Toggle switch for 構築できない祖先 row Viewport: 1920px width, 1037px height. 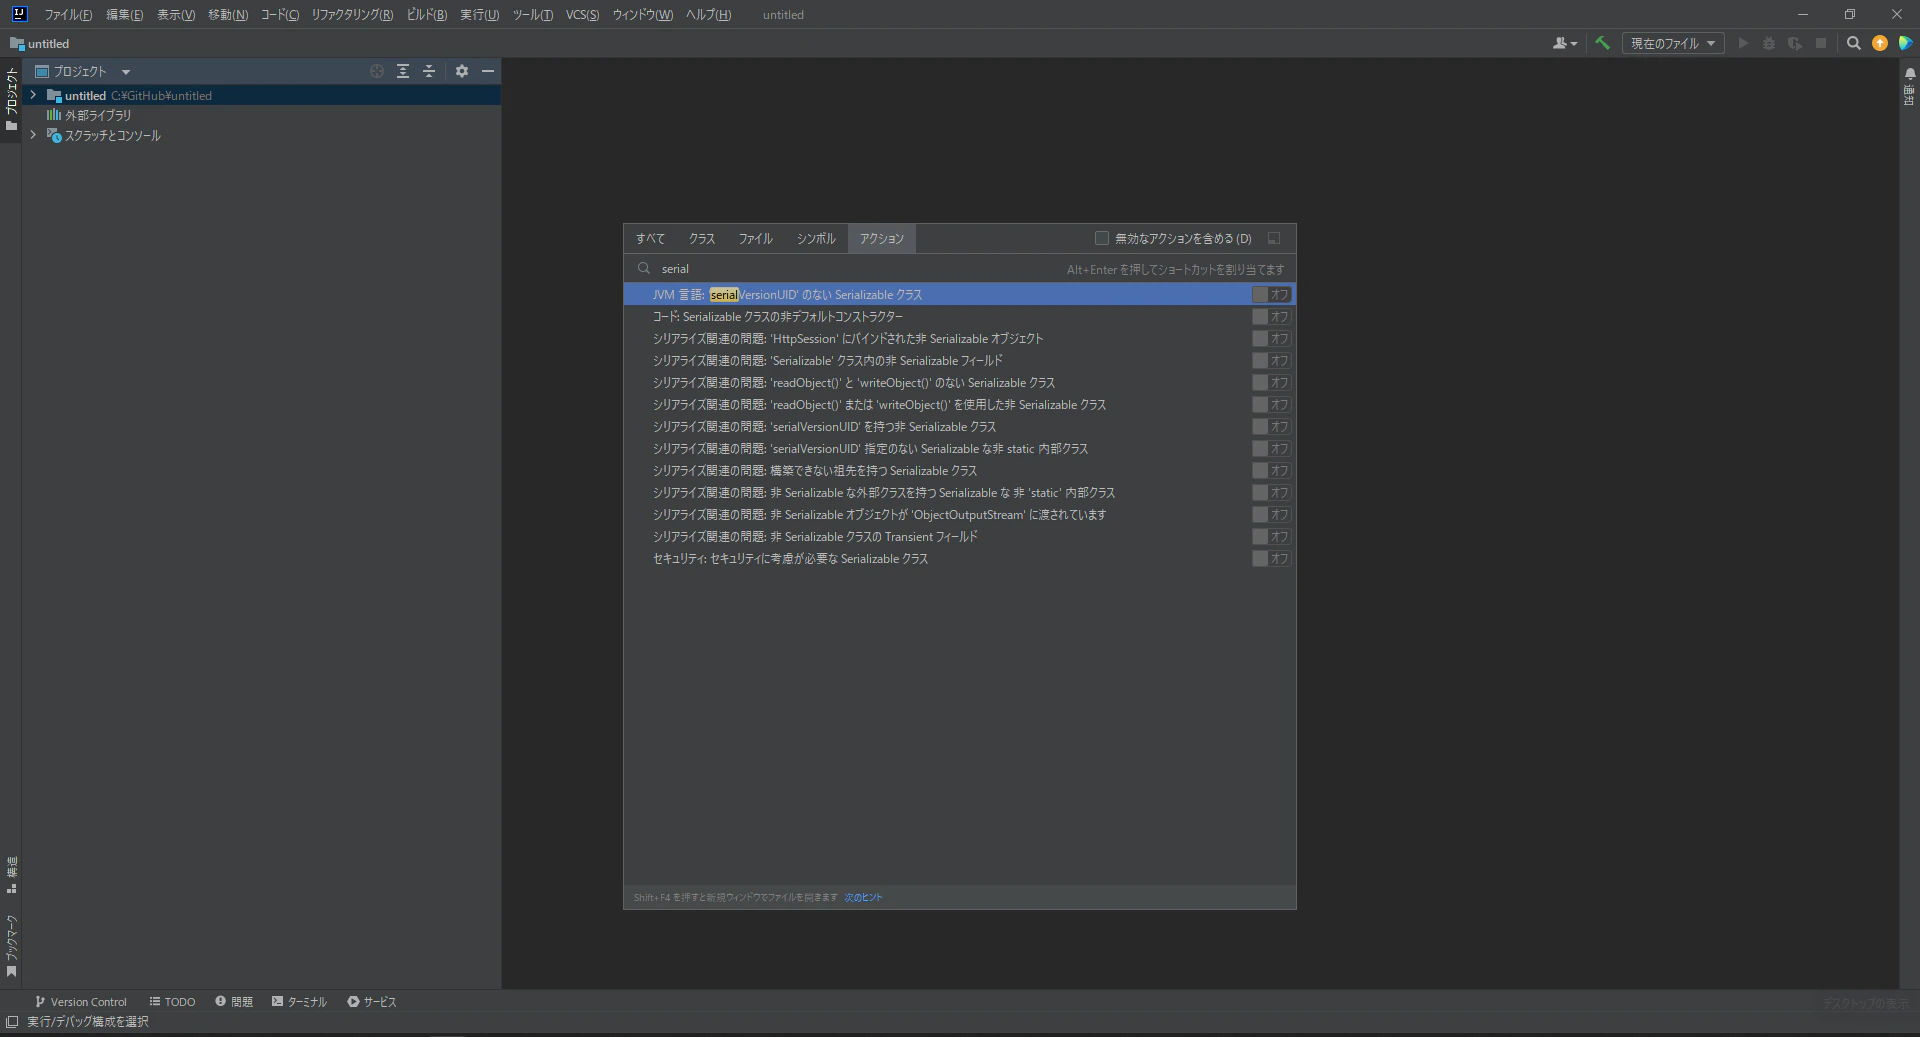click(1271, 471)
